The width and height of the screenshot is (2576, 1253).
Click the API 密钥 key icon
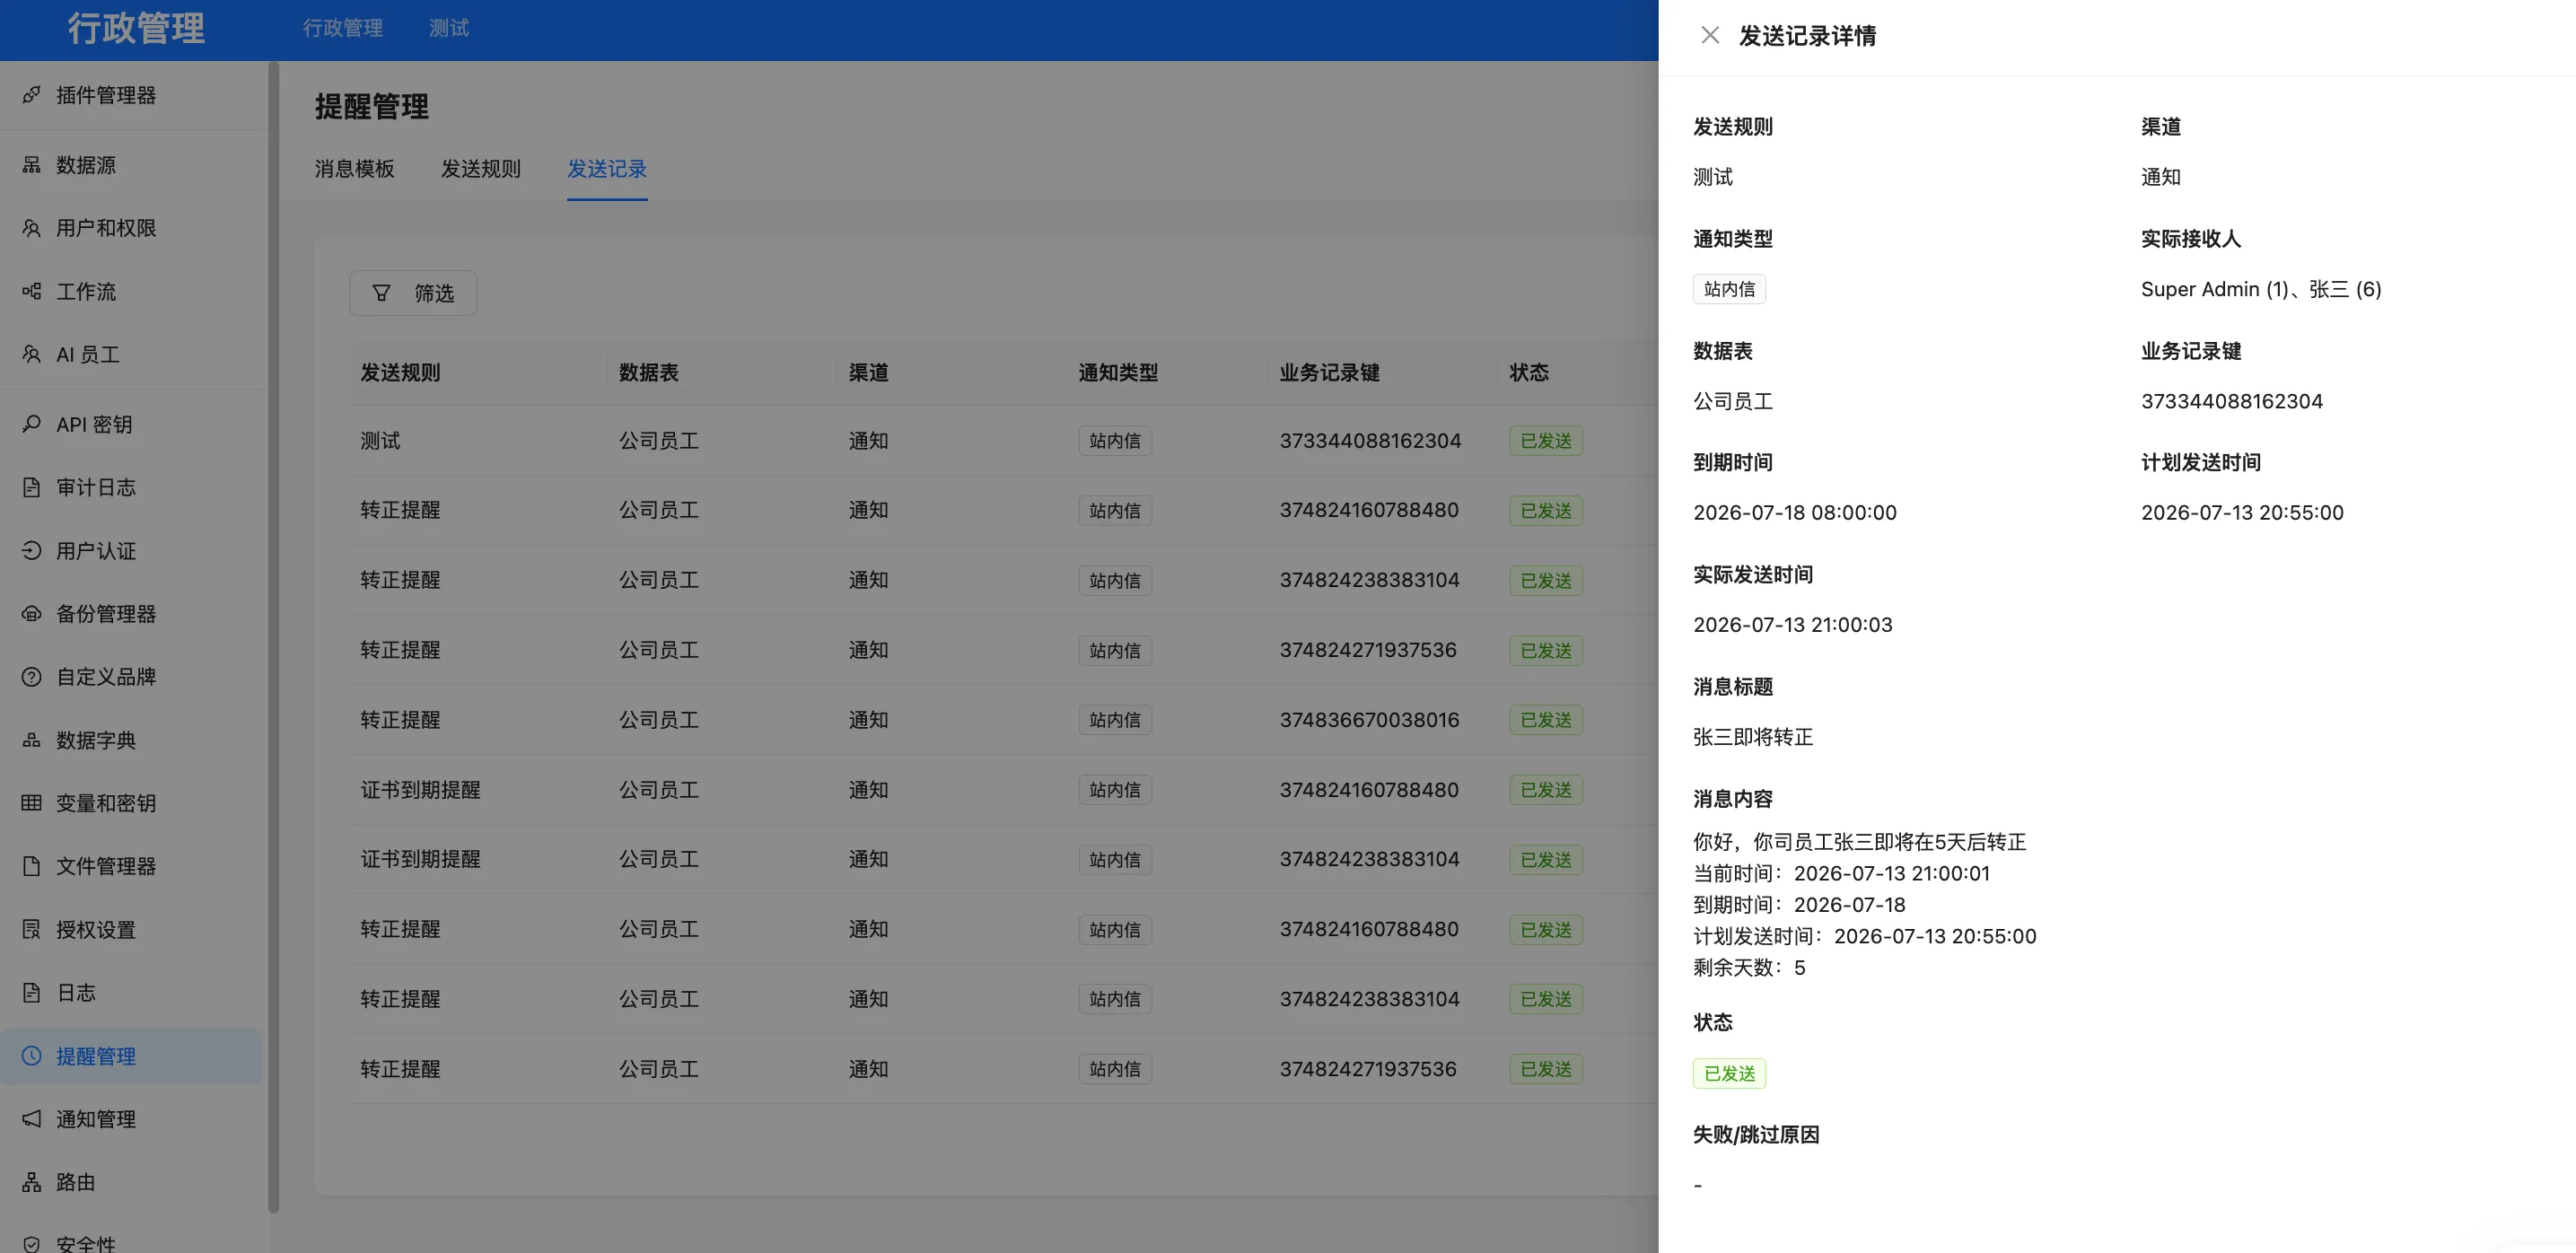[x=32, y=424]
